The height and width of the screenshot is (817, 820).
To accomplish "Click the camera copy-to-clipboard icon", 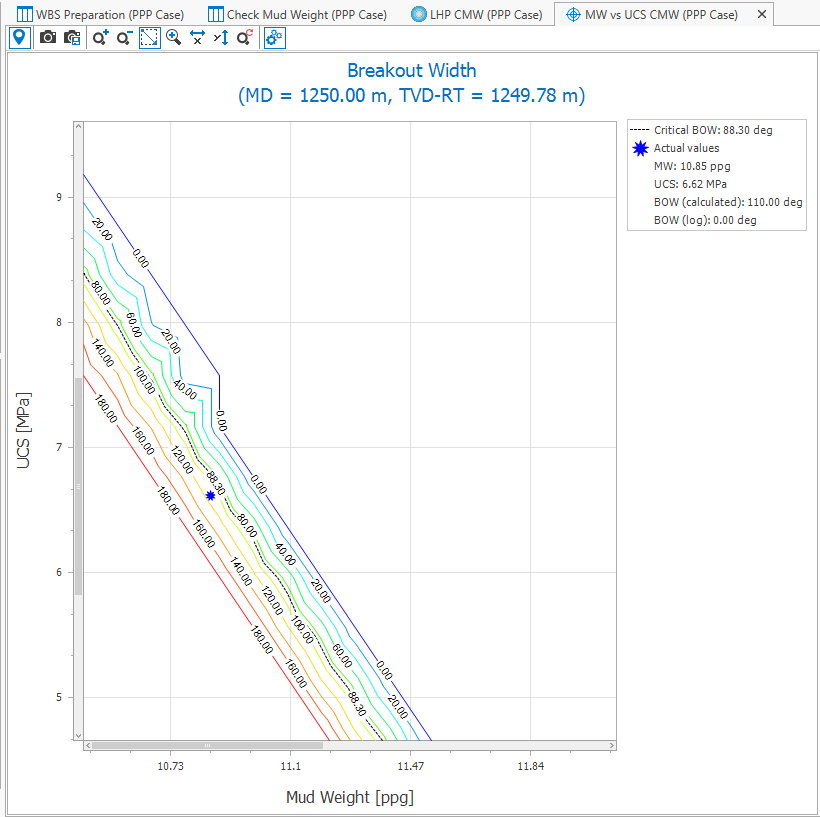I will (x=72, y=38).
